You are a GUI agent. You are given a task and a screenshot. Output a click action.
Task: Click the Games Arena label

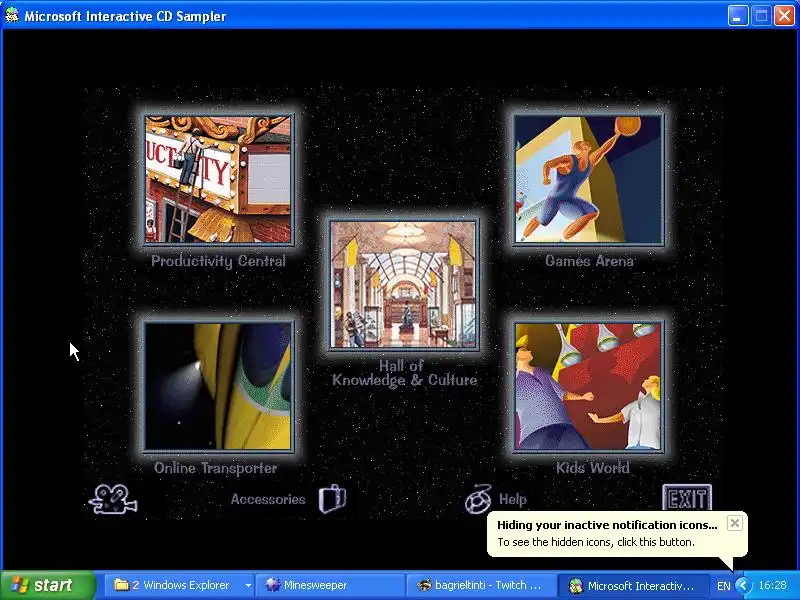click(589, 261)
